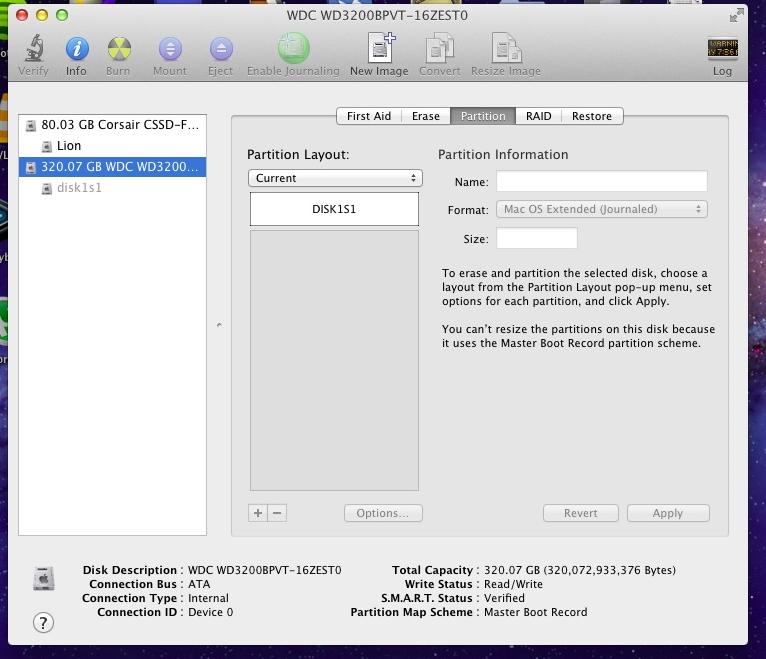Switch to the Erase tab
This screenshot has height=659, width=766.
pos(426,116)
